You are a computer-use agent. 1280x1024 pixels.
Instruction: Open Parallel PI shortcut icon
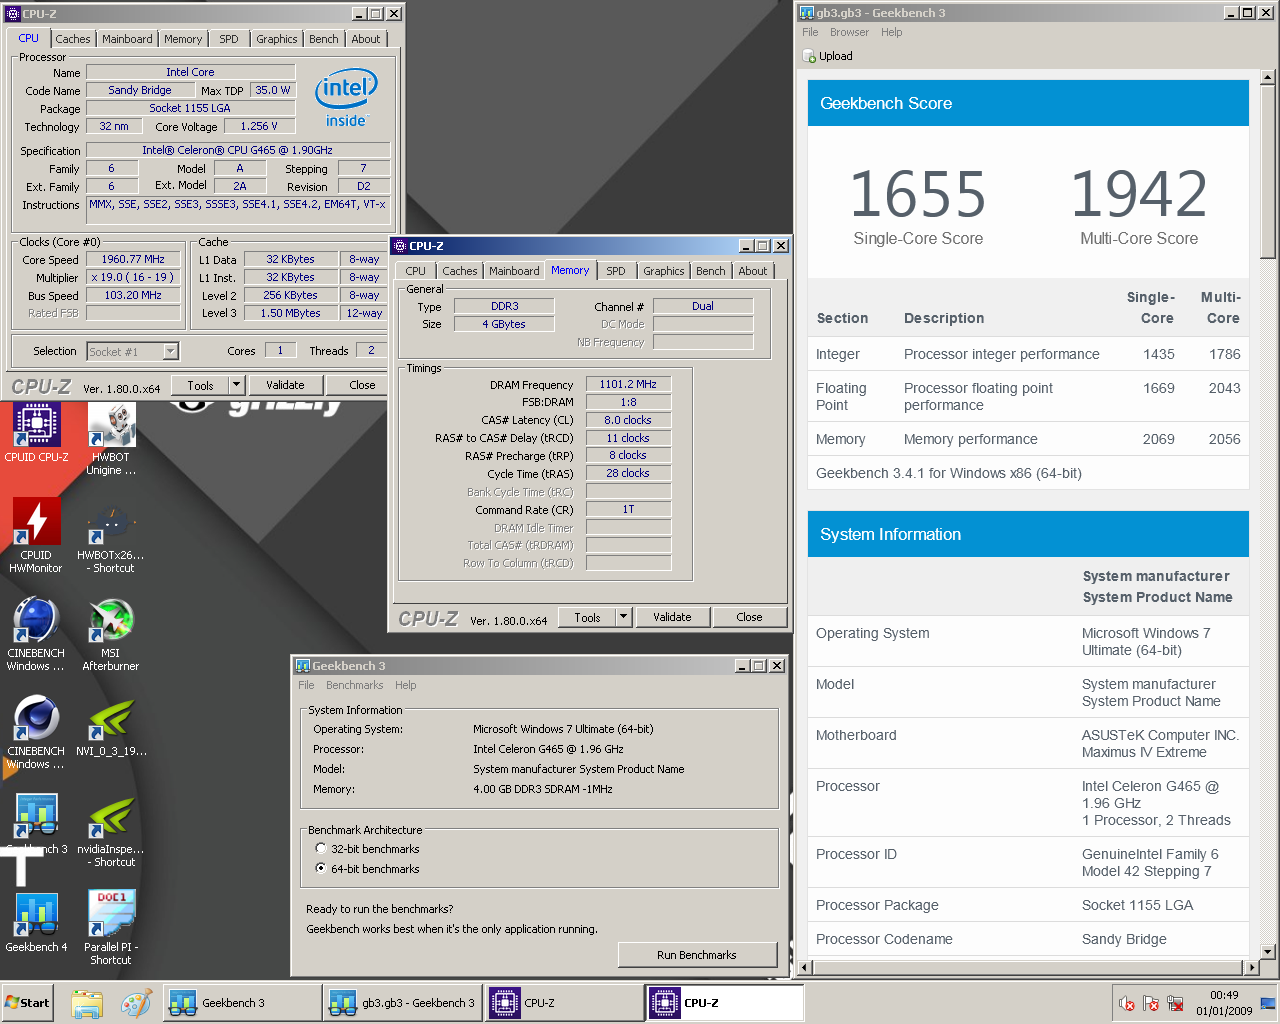pyautogui.click(x=111, y=927)
